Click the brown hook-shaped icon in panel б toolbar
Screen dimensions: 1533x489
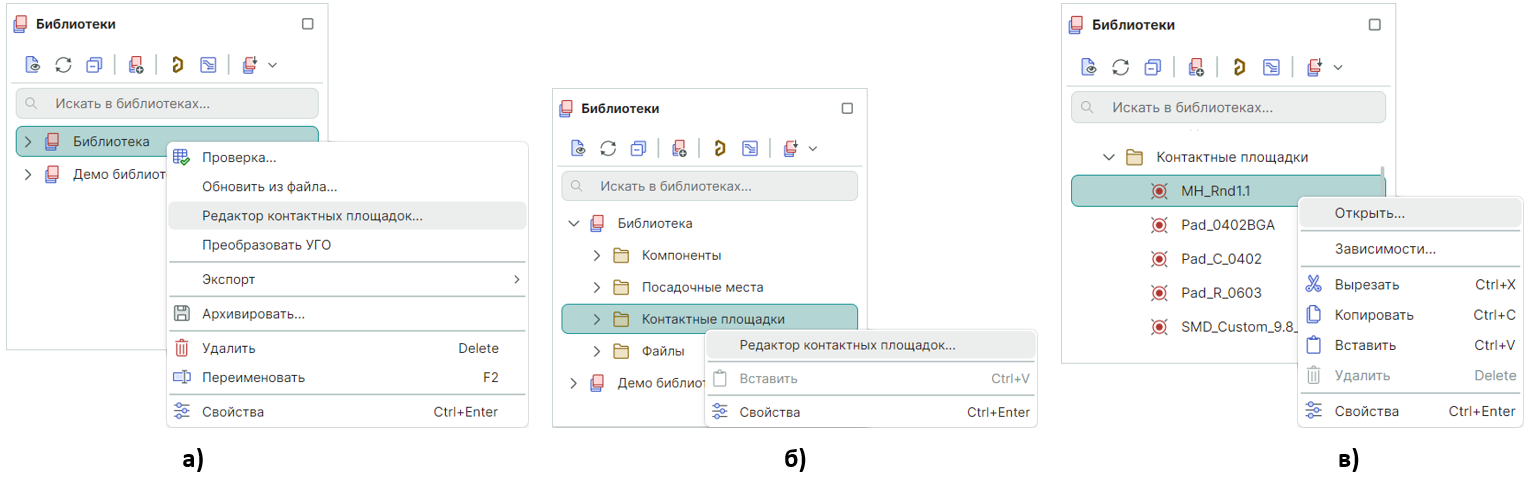[718, 149]
